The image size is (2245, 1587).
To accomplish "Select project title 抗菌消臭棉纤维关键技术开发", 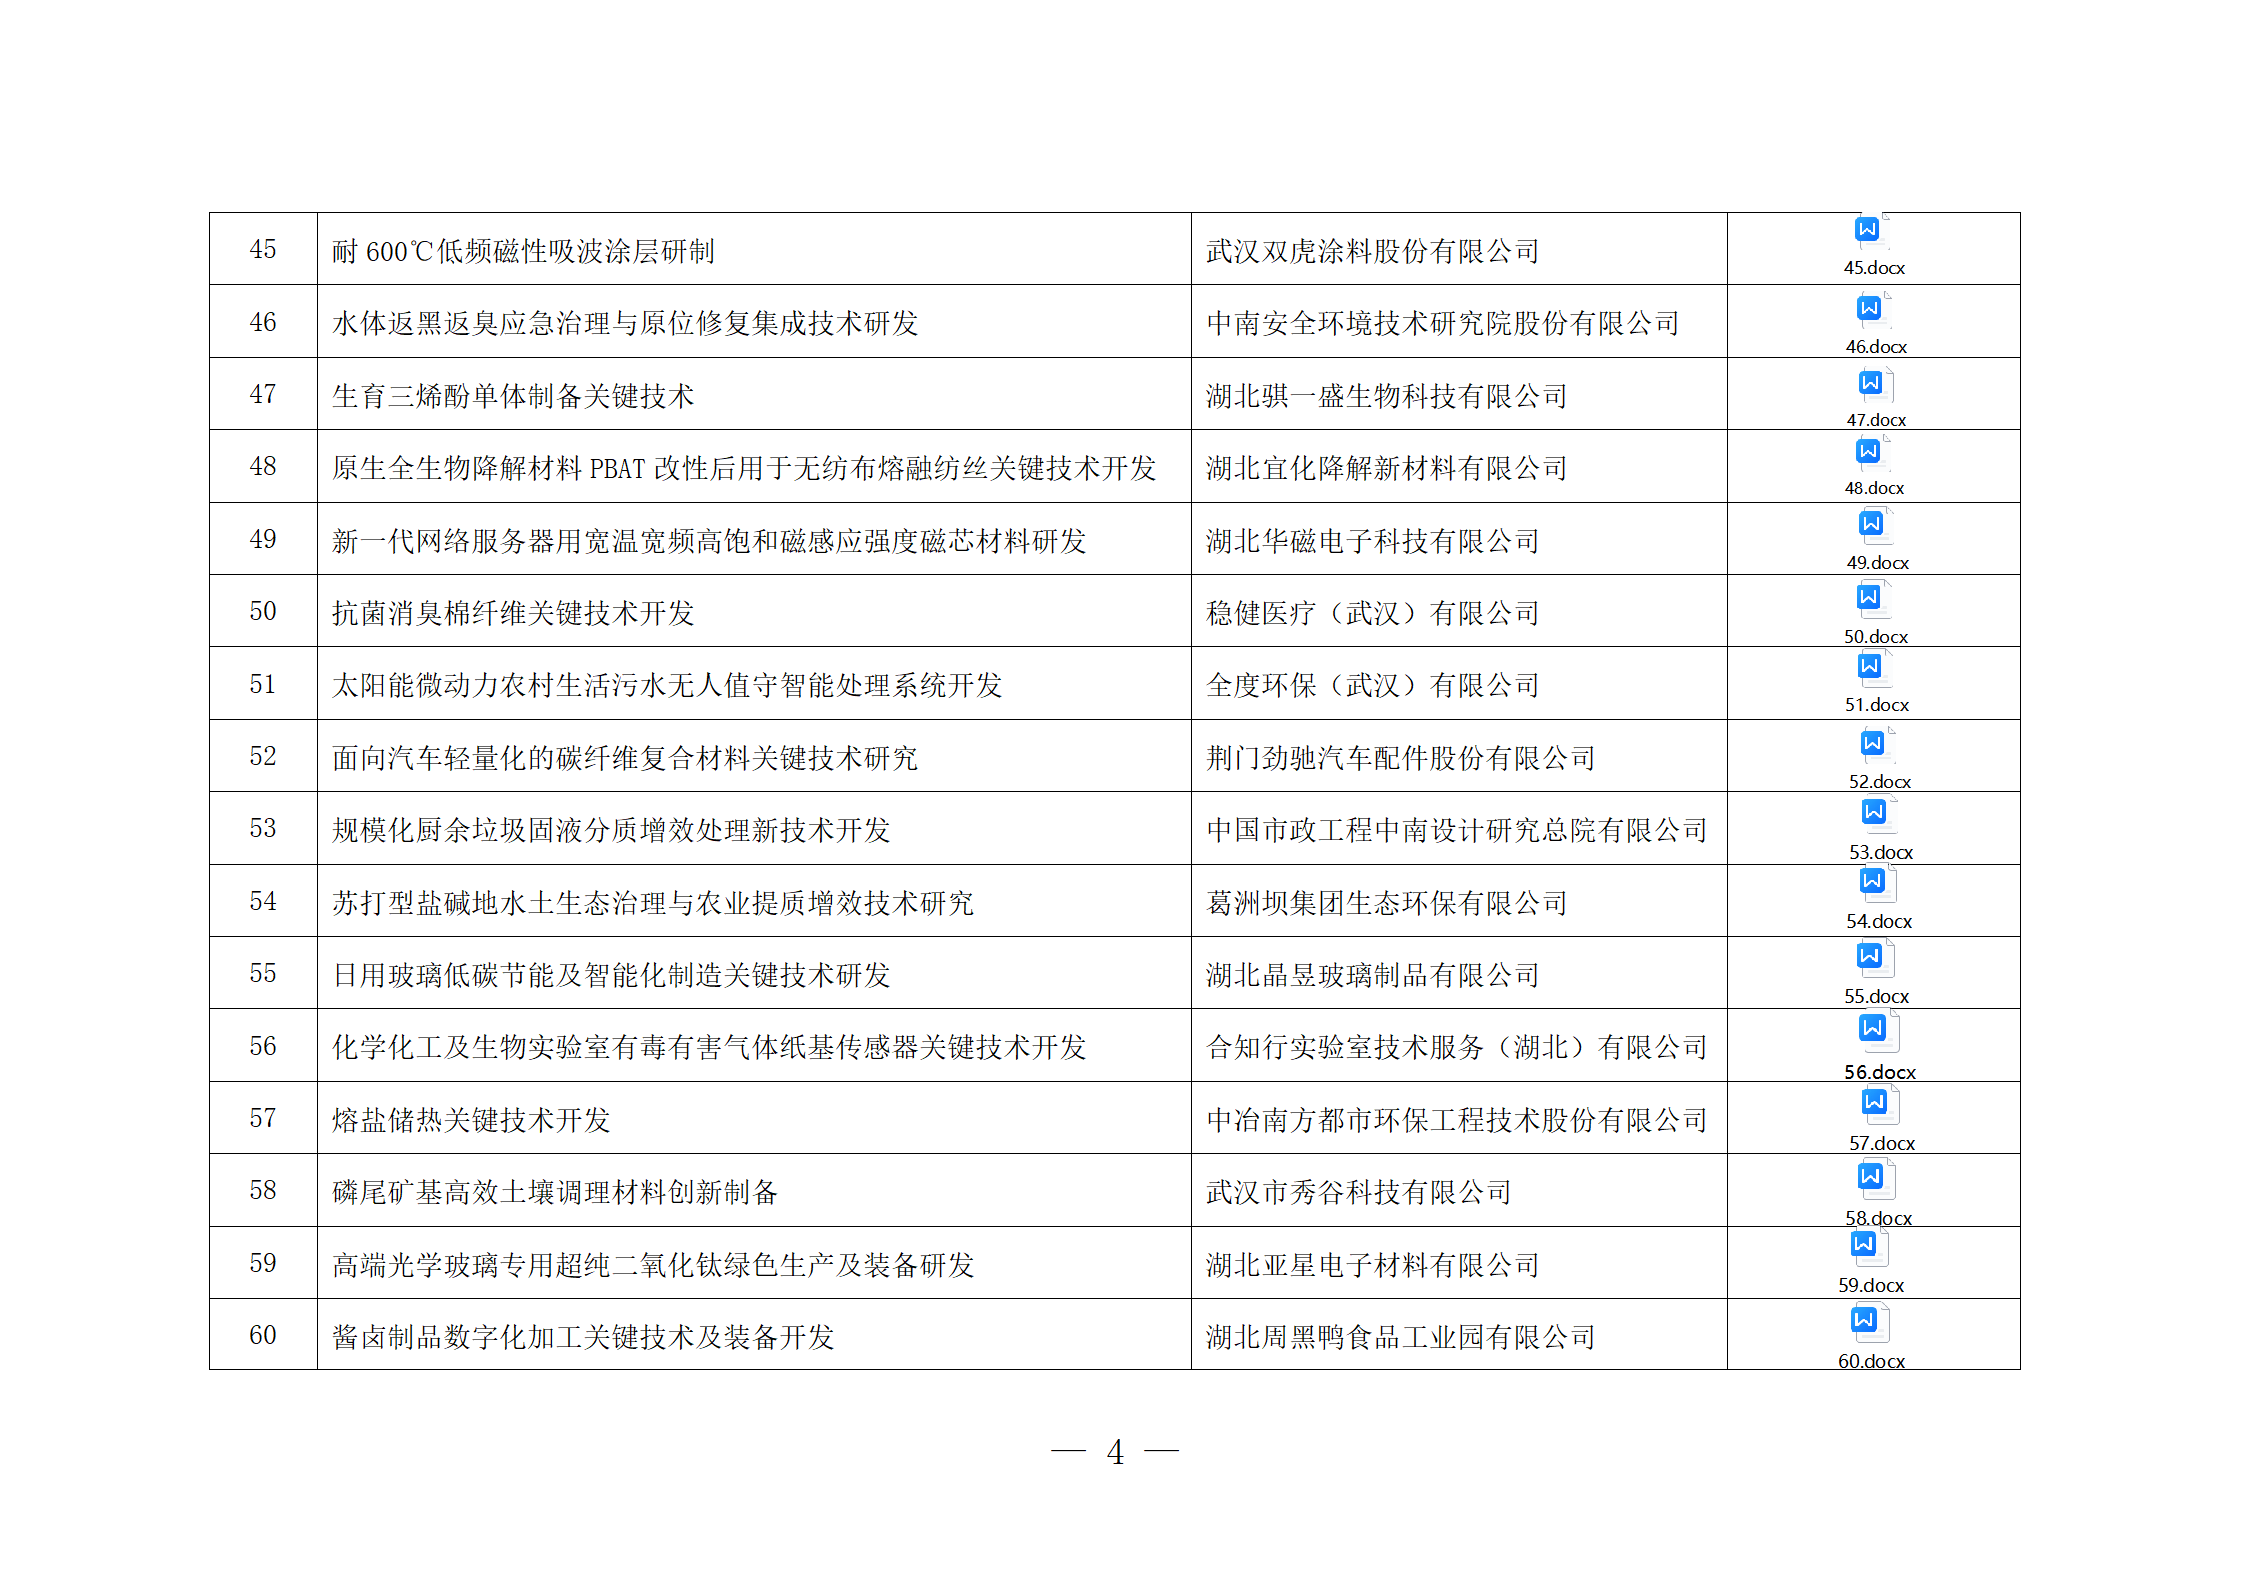I will point(513,613).
